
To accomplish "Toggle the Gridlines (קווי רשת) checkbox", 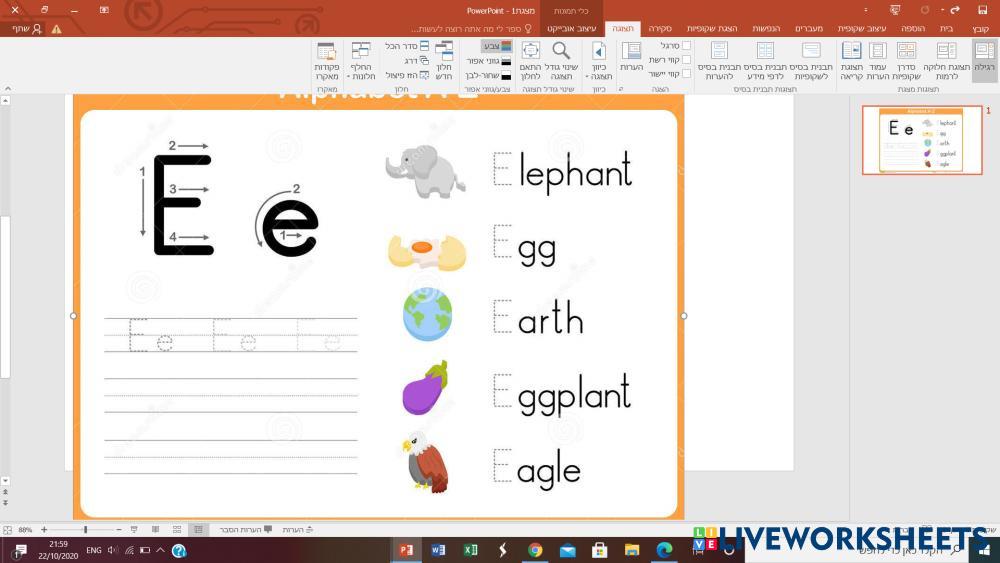I will click(x=686, y=60).
